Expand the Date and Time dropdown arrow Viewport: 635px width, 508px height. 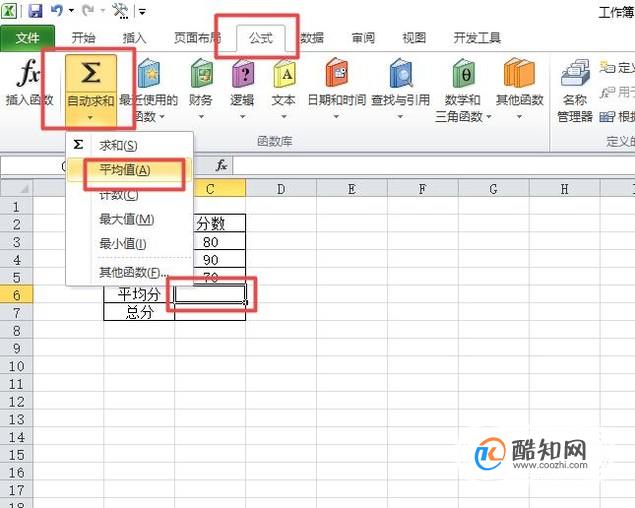pyautogui.click(x=336, y=117)
